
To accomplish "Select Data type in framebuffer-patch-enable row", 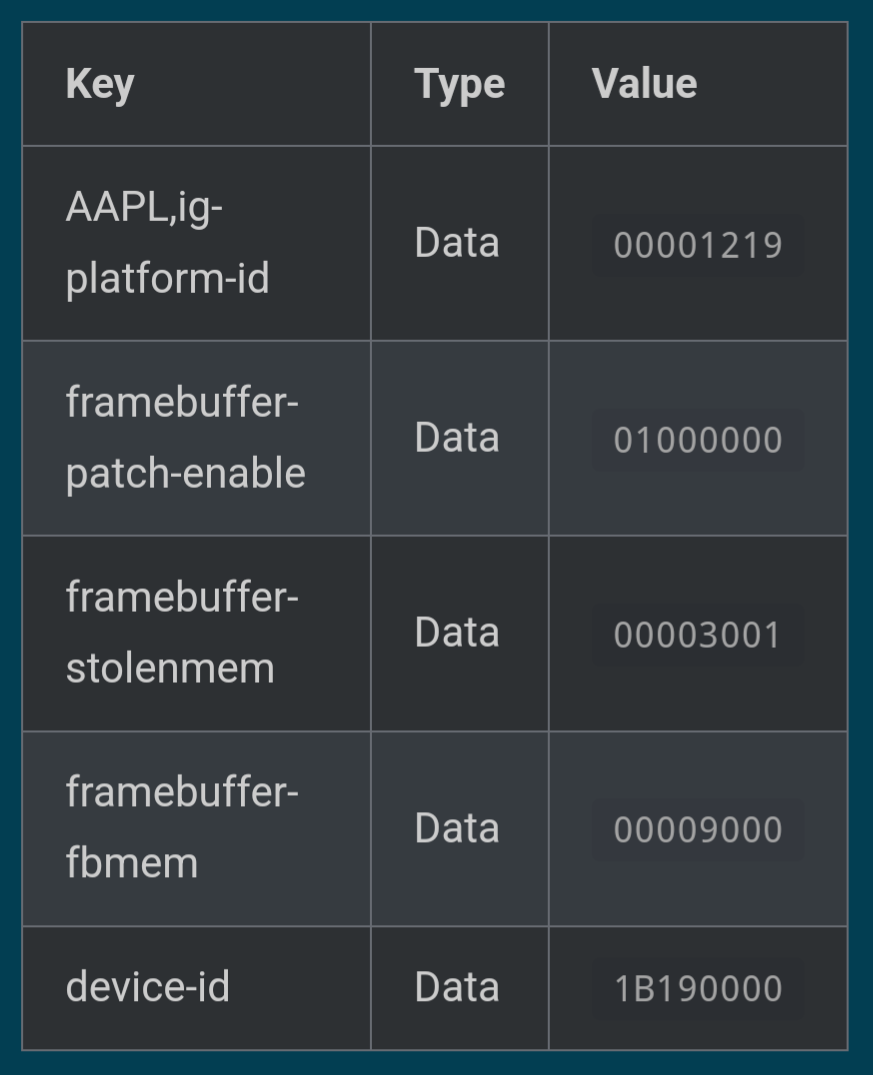I will pos(457,438).
